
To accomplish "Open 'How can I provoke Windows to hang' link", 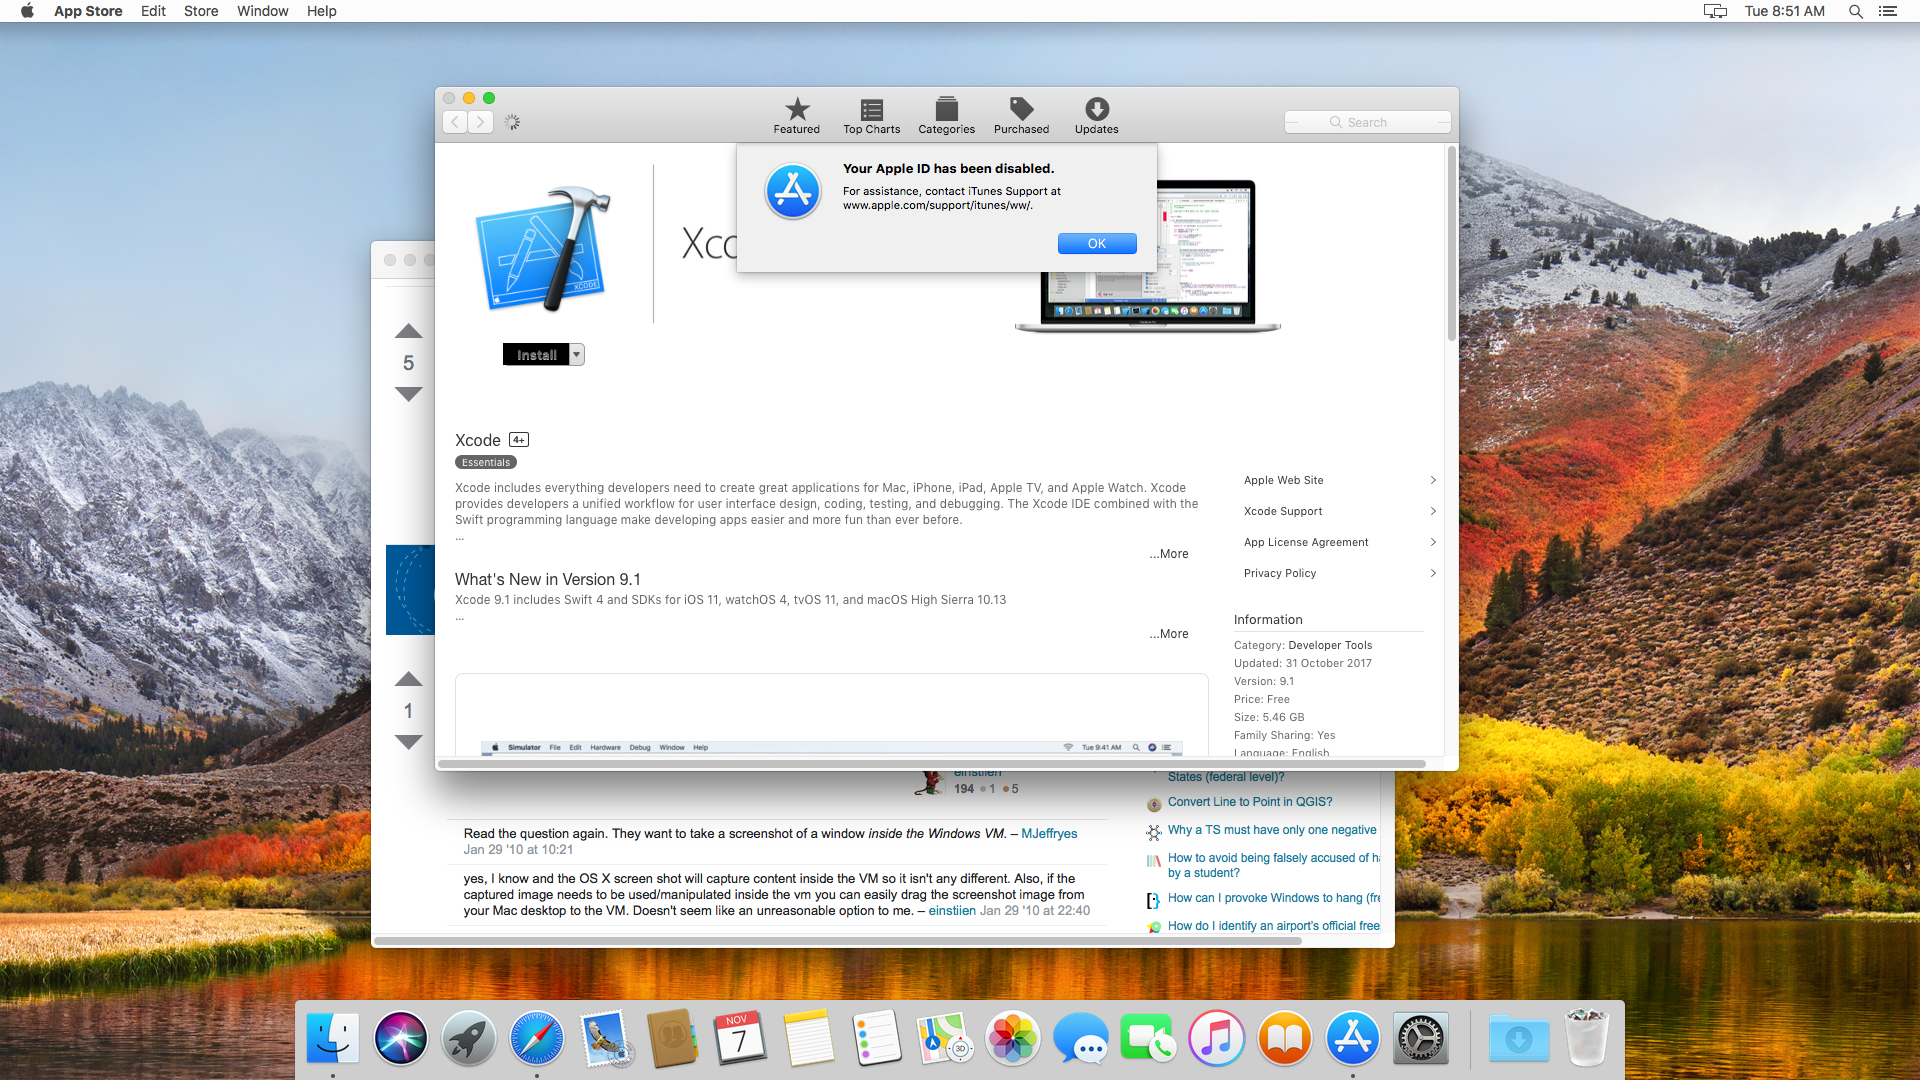I will coord(1273,898).
